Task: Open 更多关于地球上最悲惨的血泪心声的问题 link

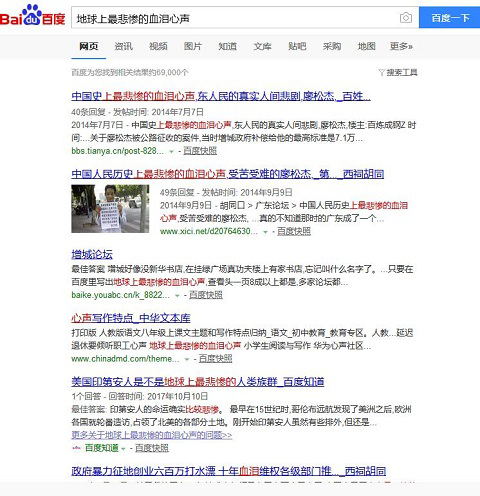Action: (x=152, y=435)
